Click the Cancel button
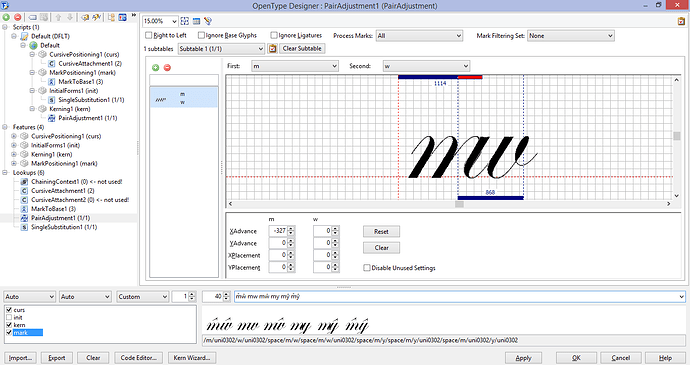This screenshot has width=690, height=365. [x=620, y=358]
